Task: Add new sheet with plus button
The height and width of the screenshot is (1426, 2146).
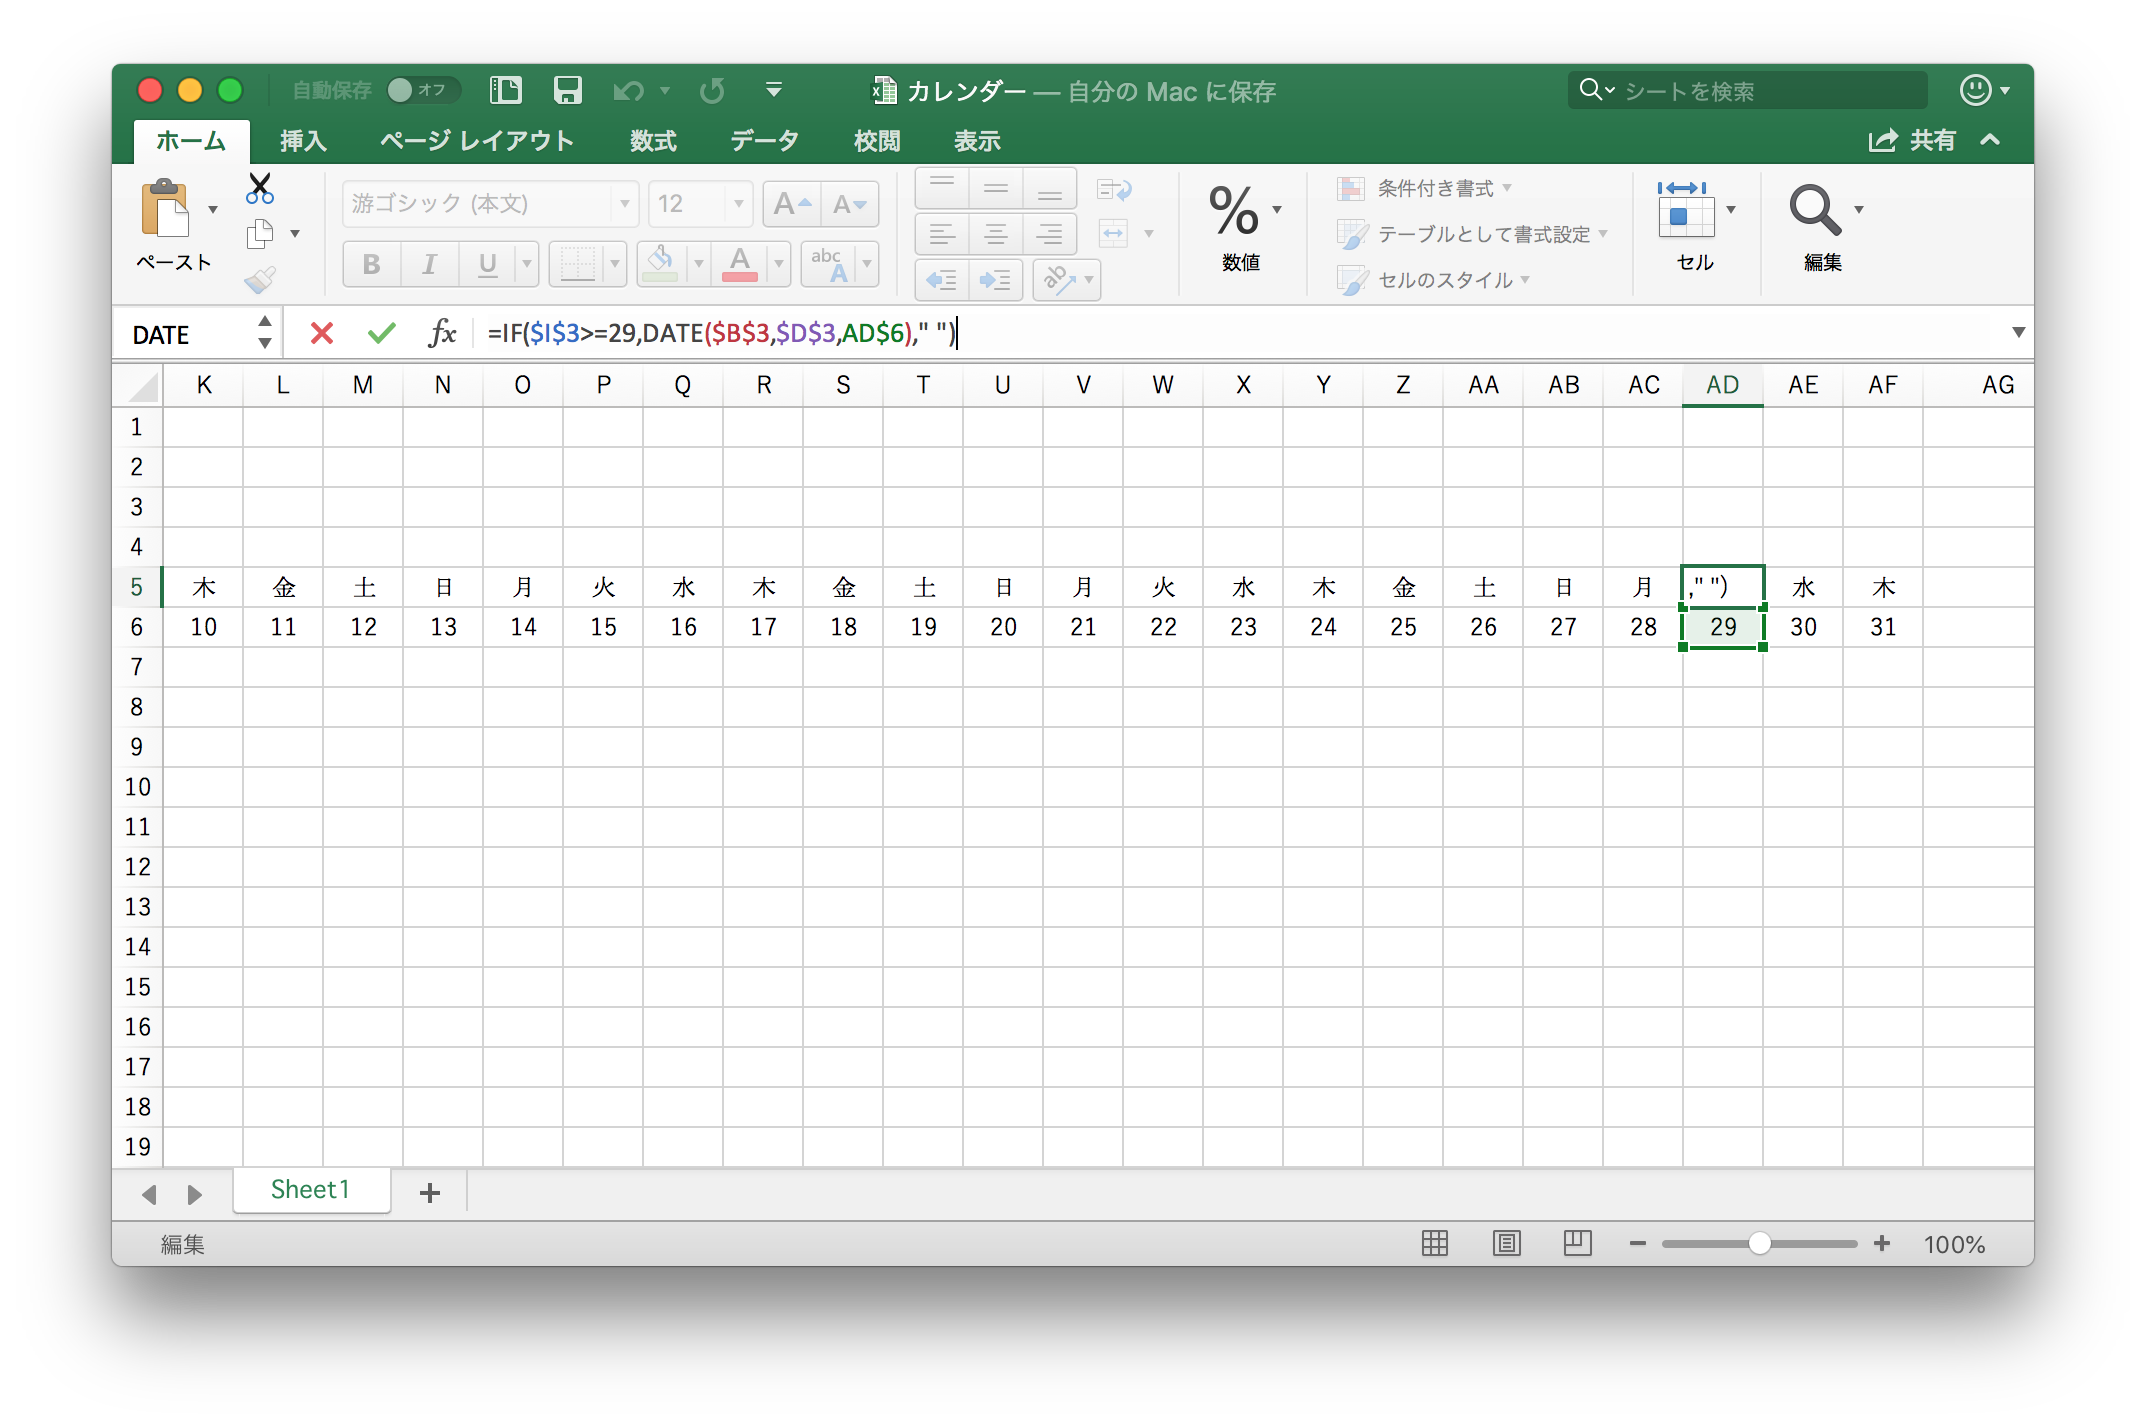Action: tap(430, 1192)
